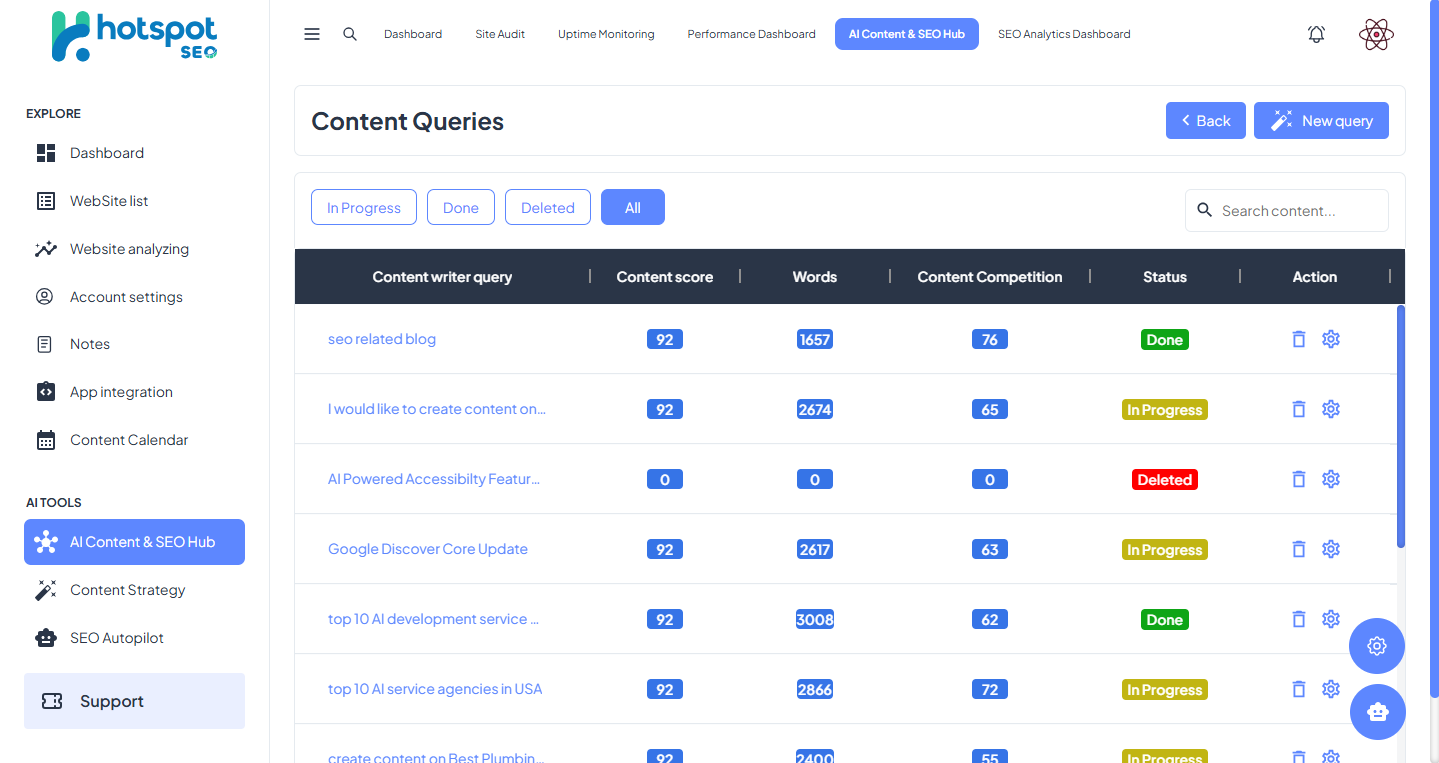This screenshot has width=1439, height=763.
Task: Sort by Content score column header
Action: tap(665, 277)
